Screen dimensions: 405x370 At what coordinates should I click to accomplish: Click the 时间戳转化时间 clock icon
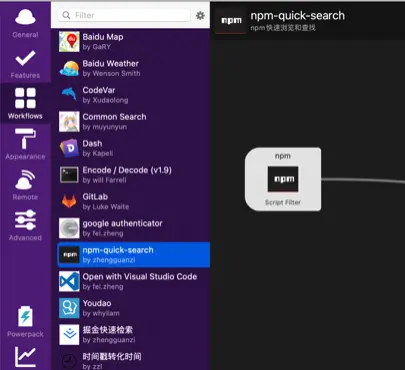69,361
